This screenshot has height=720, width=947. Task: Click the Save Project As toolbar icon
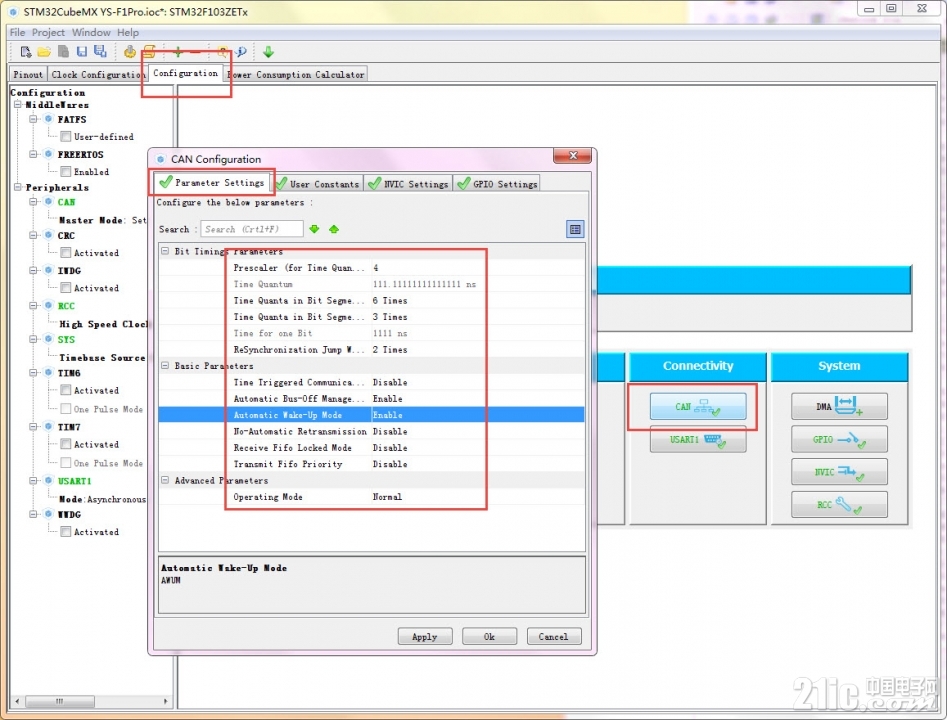(x=100, y=52)
